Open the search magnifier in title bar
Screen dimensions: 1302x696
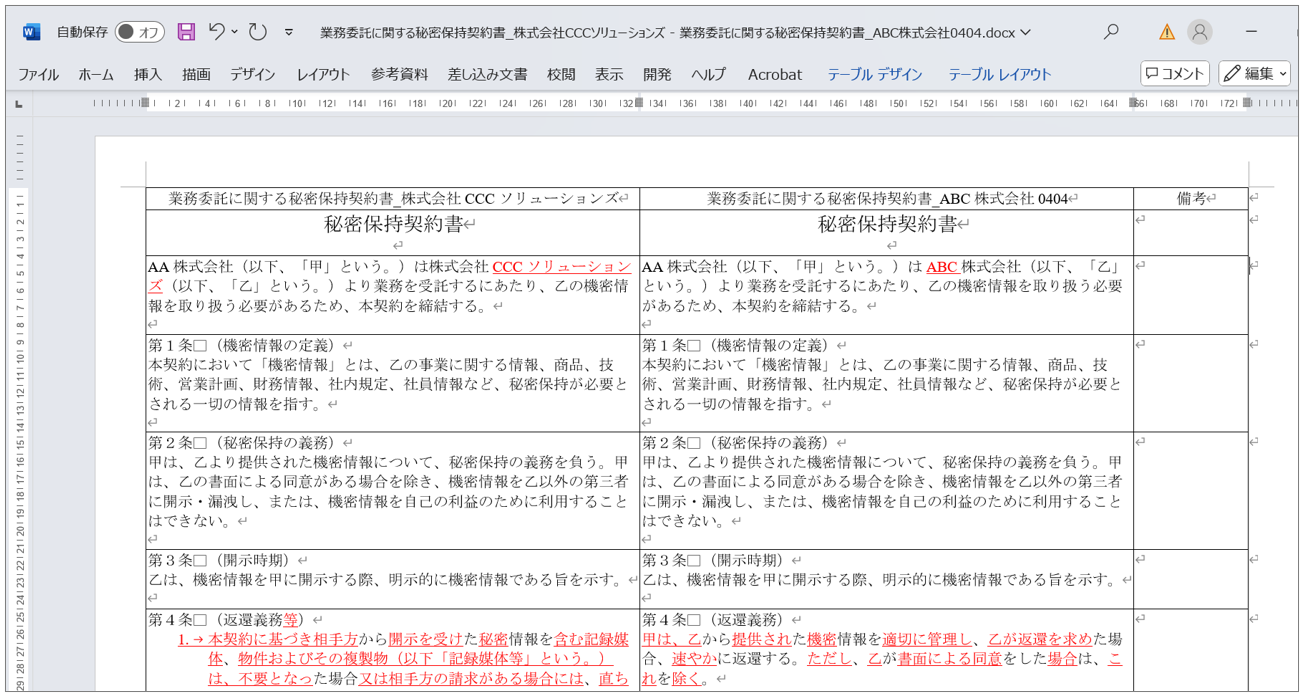[1111, 32]
